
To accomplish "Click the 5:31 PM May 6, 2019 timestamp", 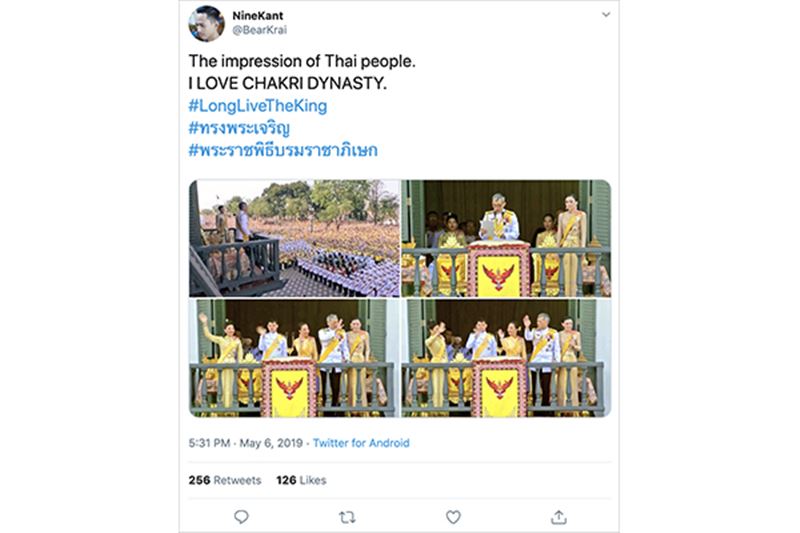I will tap(246, 443).
